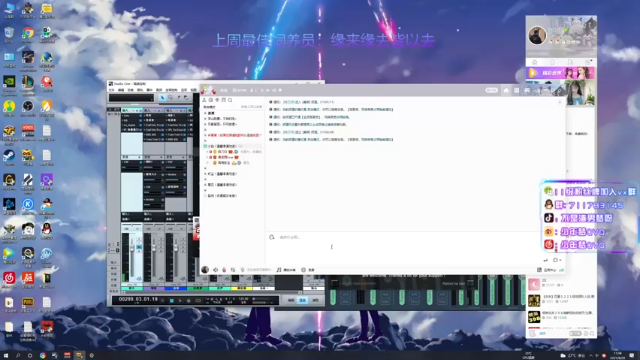Select the home tab in right side panel

point(535,62)
